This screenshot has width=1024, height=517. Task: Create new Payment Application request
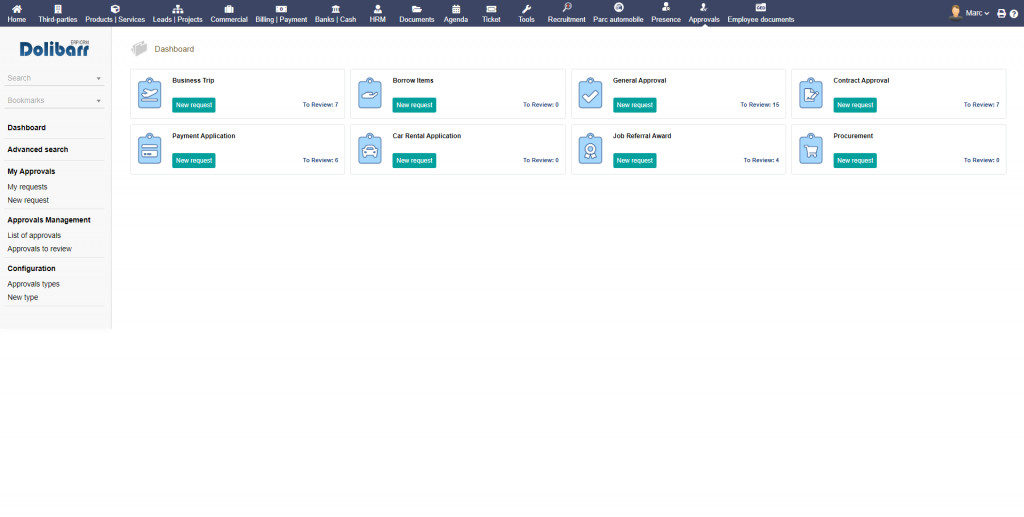tap(194, 161)
